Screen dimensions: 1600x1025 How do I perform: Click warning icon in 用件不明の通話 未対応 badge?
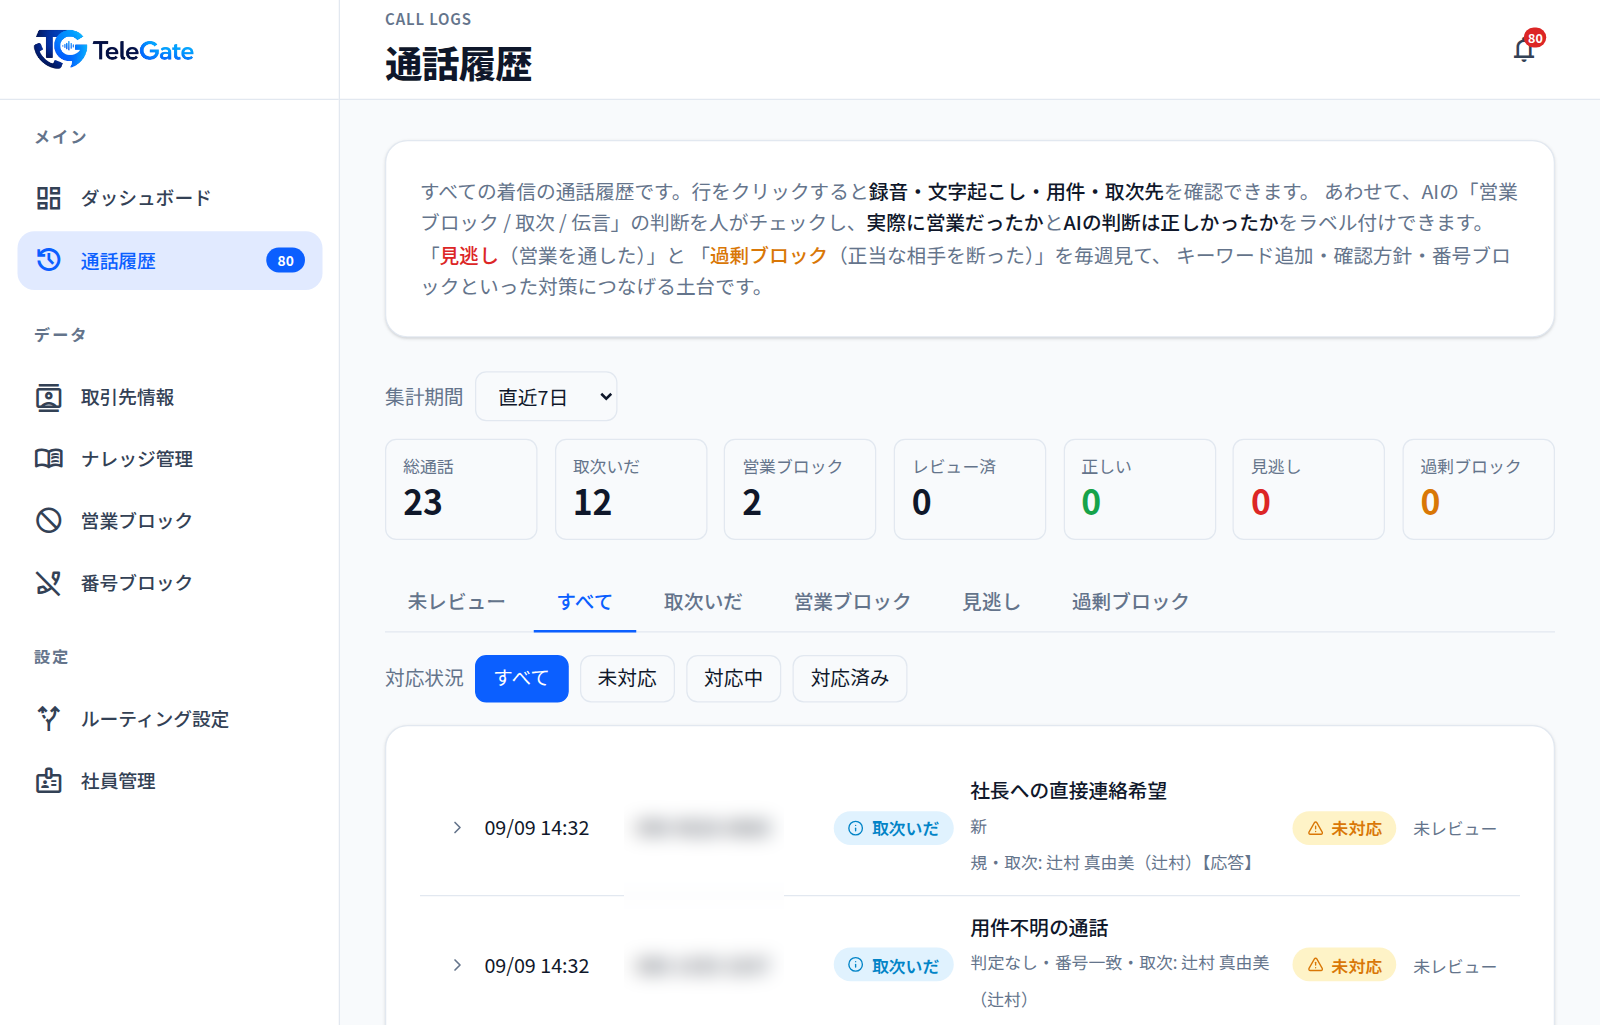(1316, 965)
